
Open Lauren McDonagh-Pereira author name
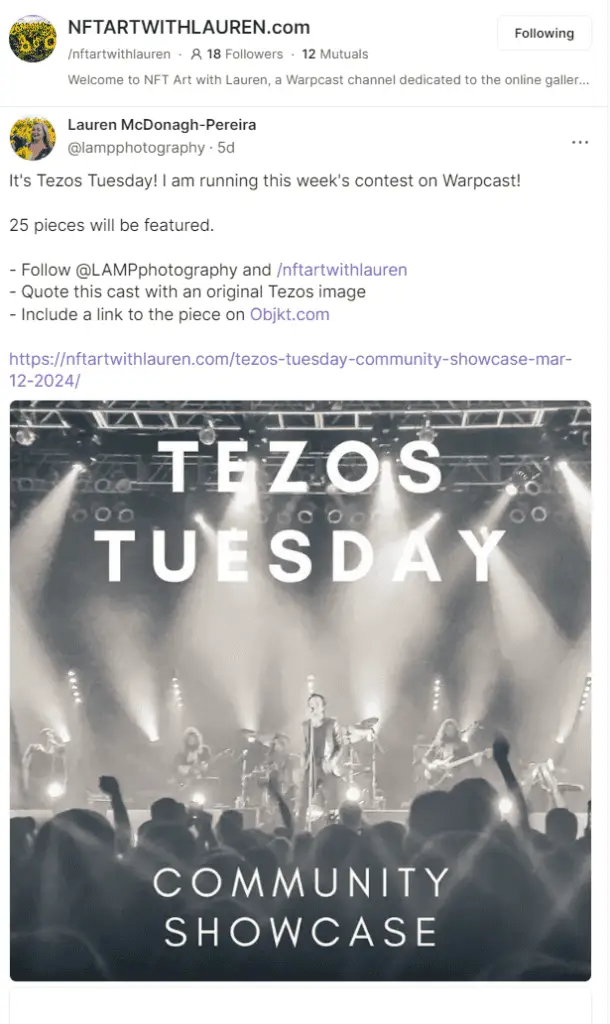click(x=162, y=125)
